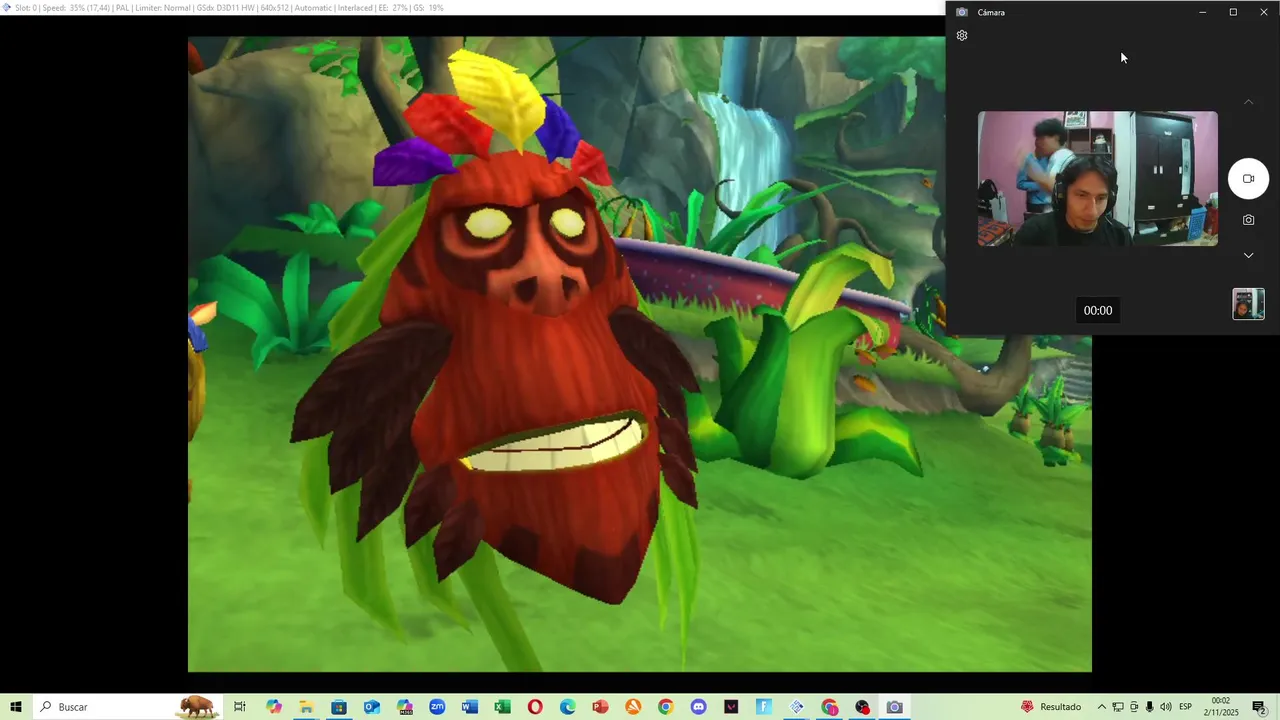Viewport: 1280px width, 720px height.
Task: Switch to the Camera app taskbar icon
Action: (x=895, y=707)
